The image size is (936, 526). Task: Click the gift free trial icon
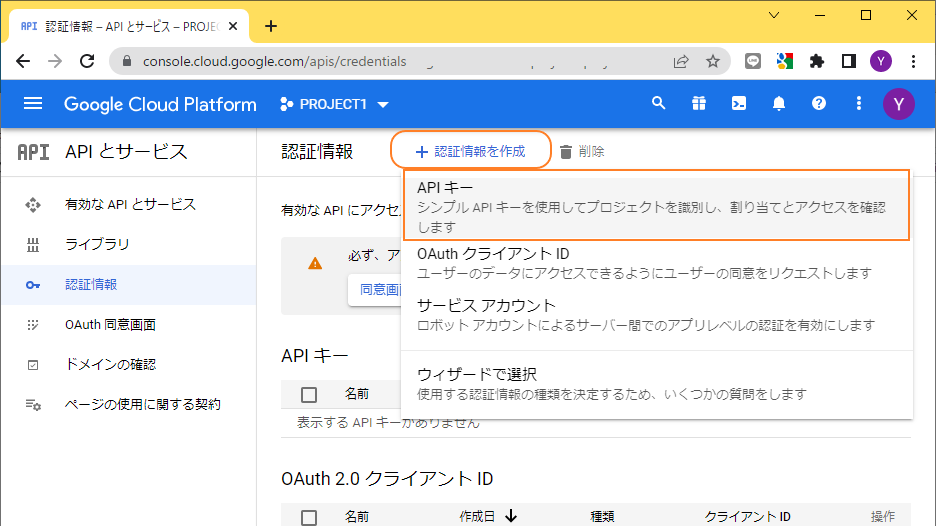698,103
